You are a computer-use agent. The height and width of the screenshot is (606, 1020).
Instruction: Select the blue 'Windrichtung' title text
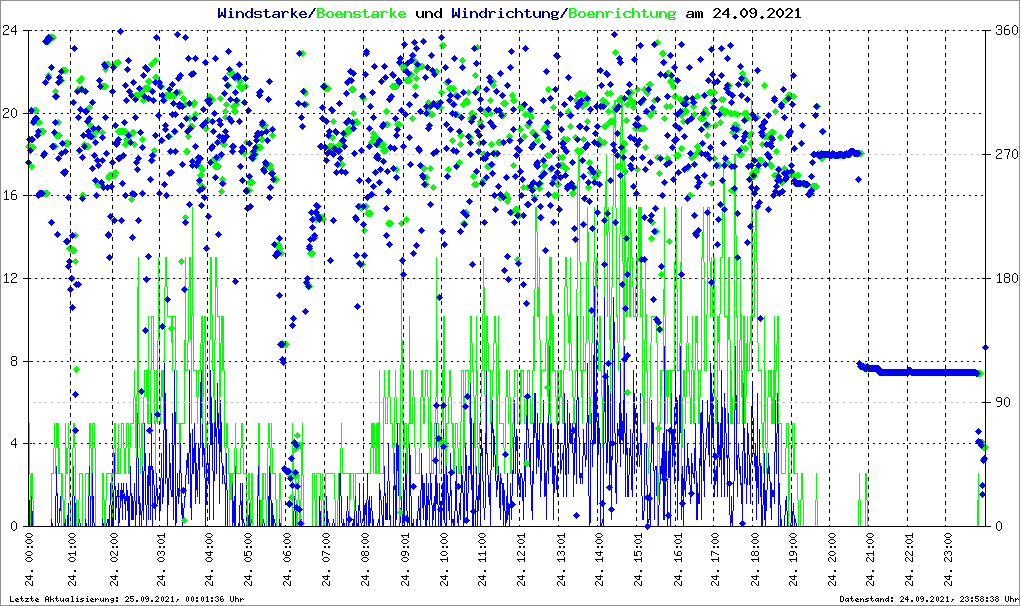(506, 14)
